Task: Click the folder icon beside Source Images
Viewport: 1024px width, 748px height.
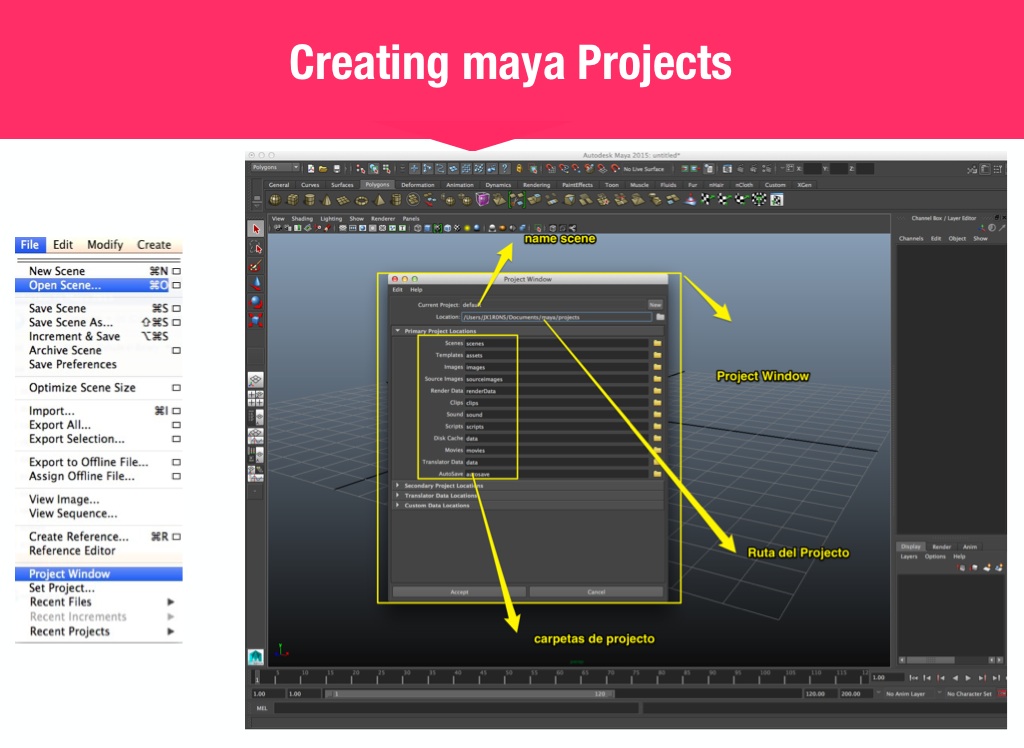Action: pos(657,379)
